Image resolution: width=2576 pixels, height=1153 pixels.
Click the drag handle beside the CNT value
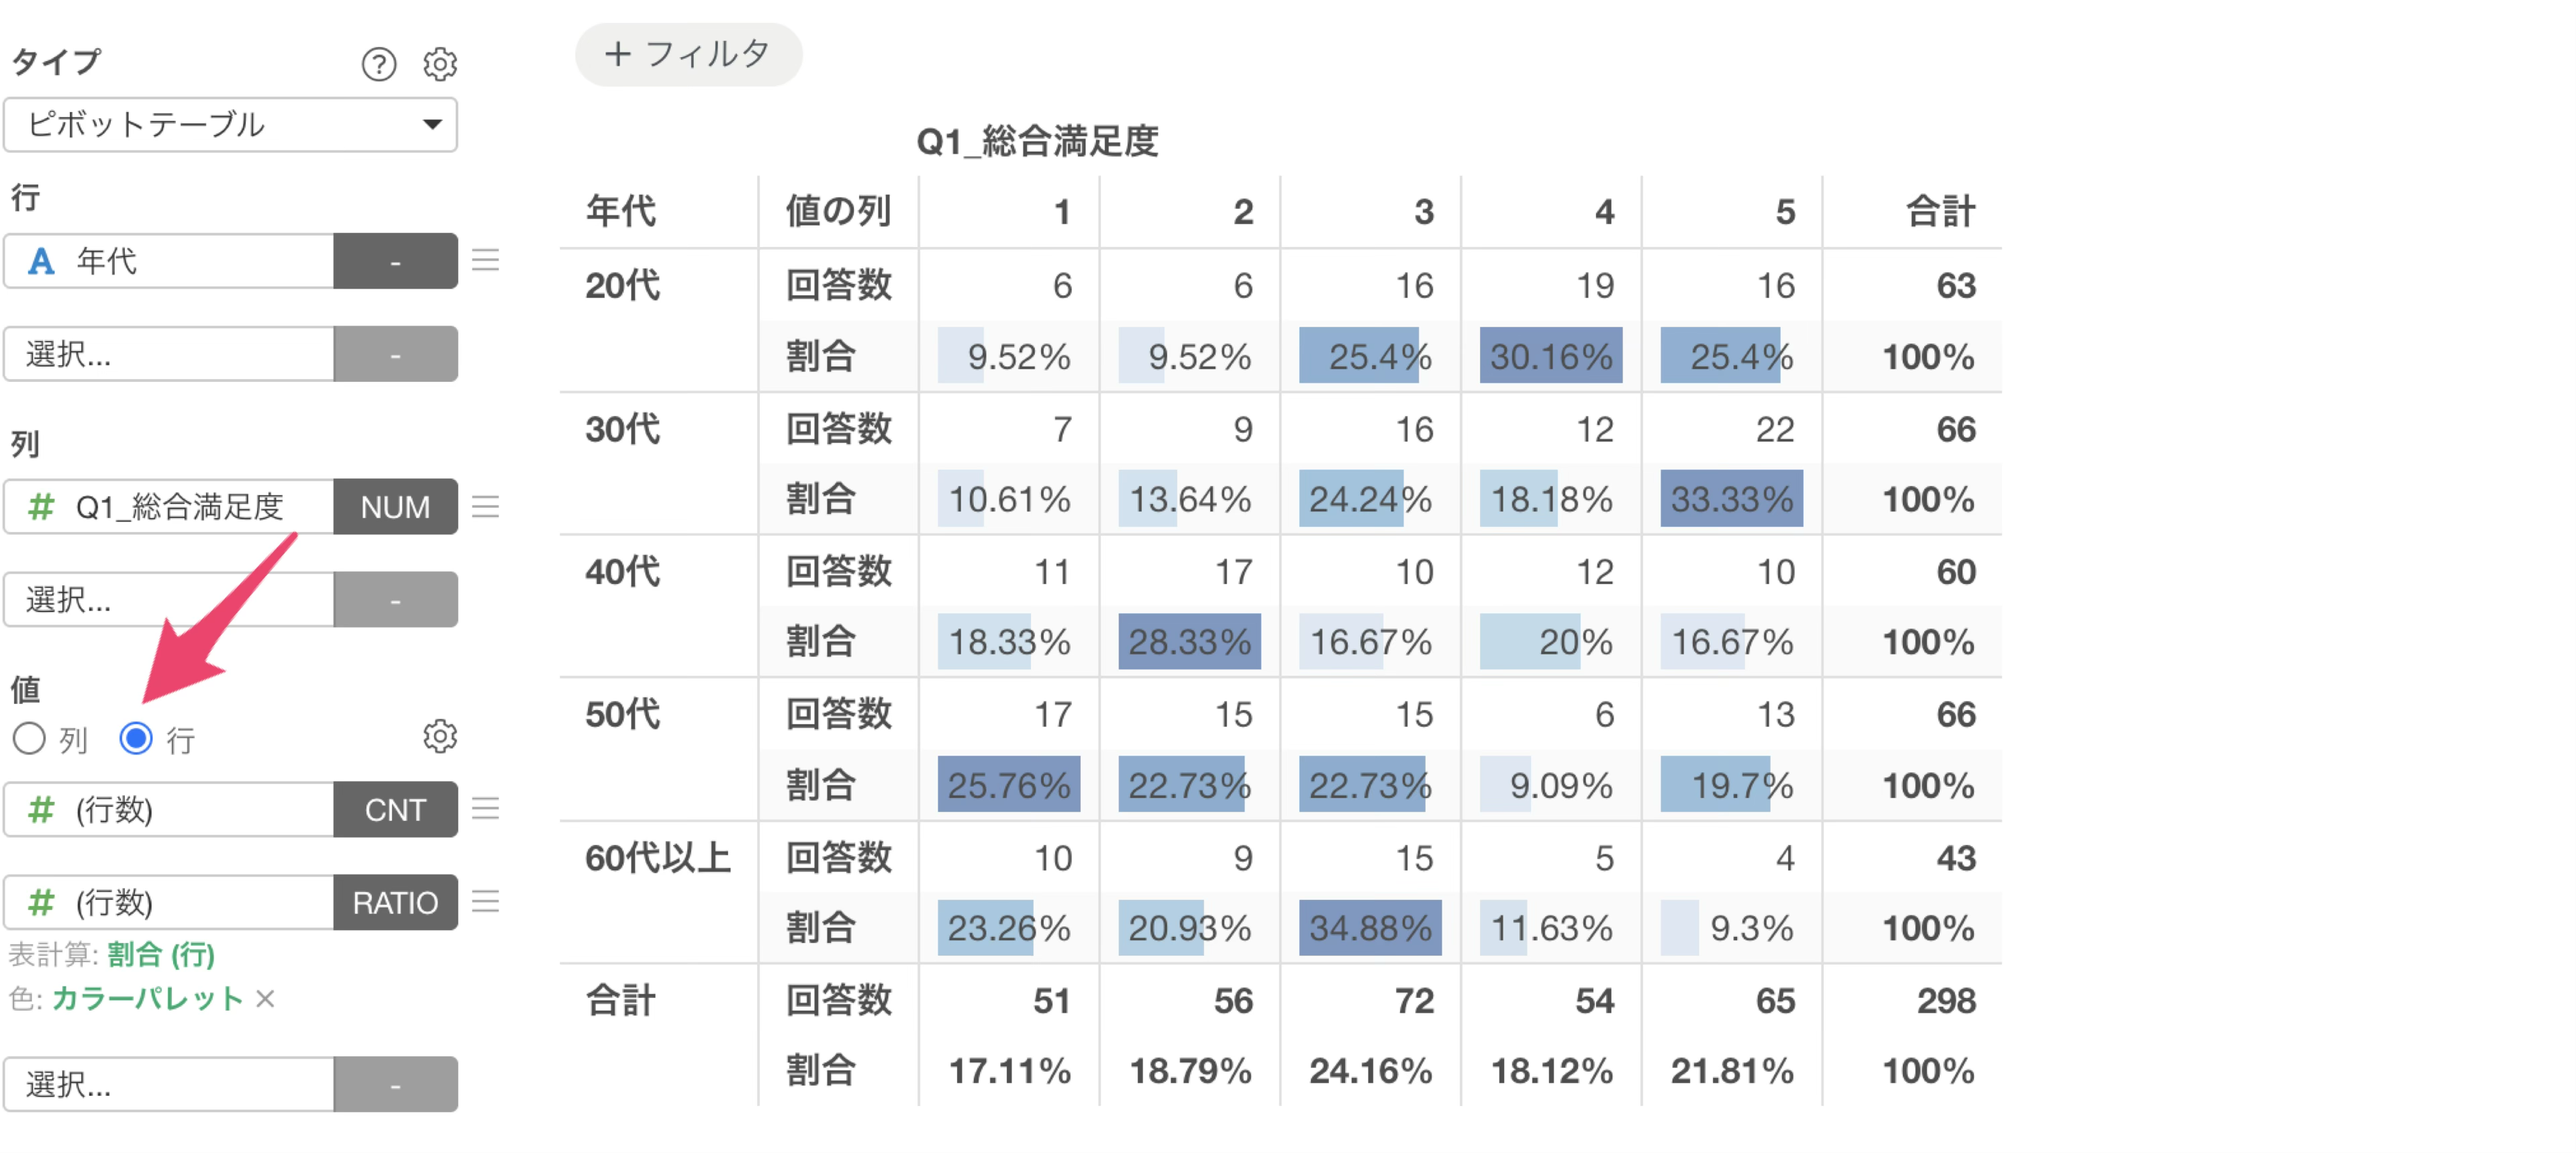(x=486, y=809)
